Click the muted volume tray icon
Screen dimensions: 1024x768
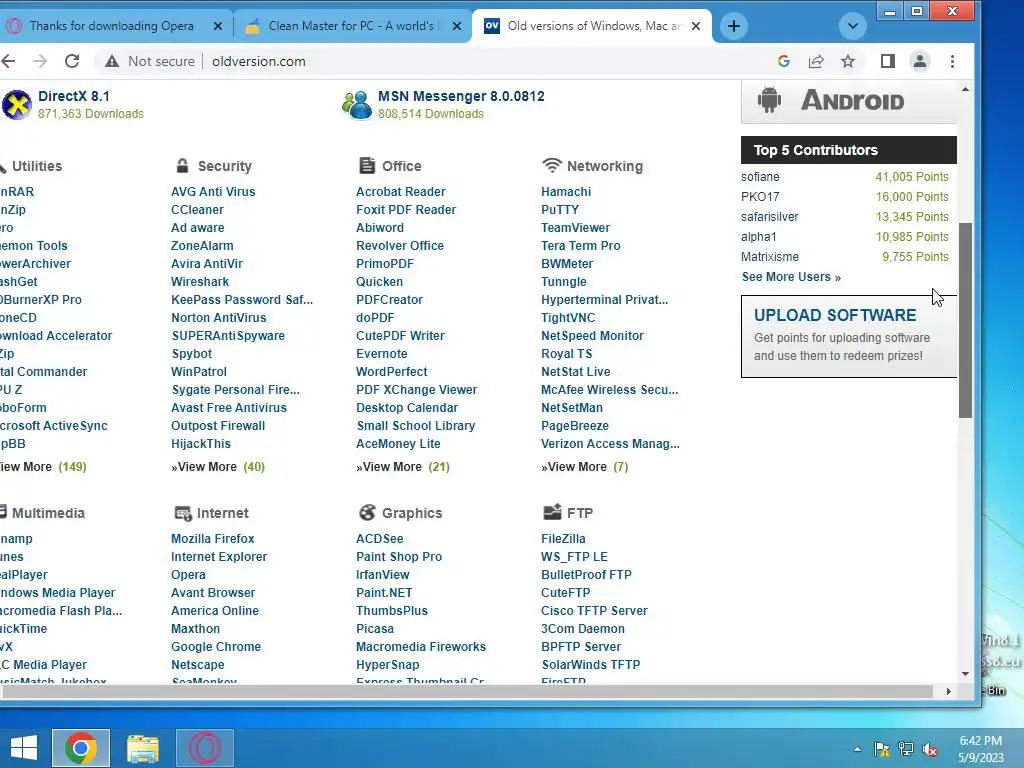coord(930,749)
